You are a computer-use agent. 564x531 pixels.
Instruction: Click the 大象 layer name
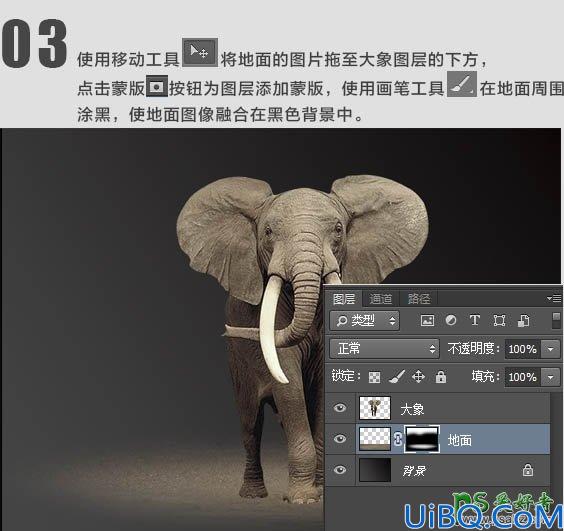click(412, 409)
